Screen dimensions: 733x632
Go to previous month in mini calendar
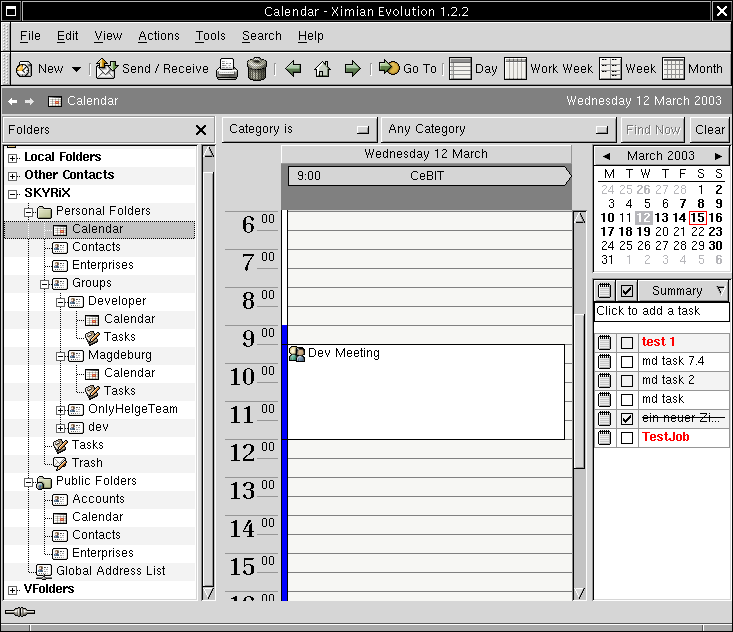click(606, 156)
